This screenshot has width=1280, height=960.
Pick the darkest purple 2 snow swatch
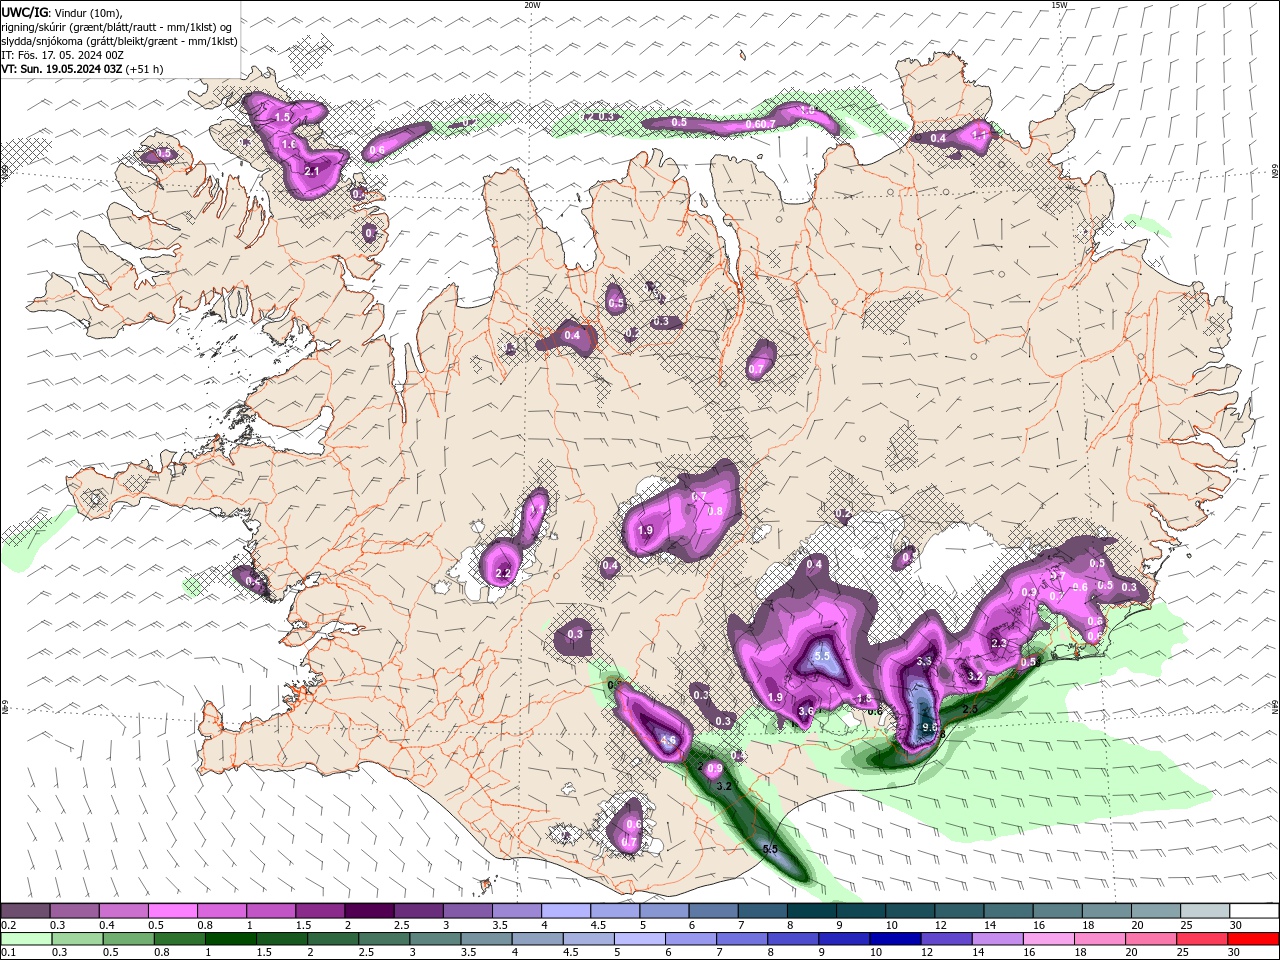(x=368, y=911)
